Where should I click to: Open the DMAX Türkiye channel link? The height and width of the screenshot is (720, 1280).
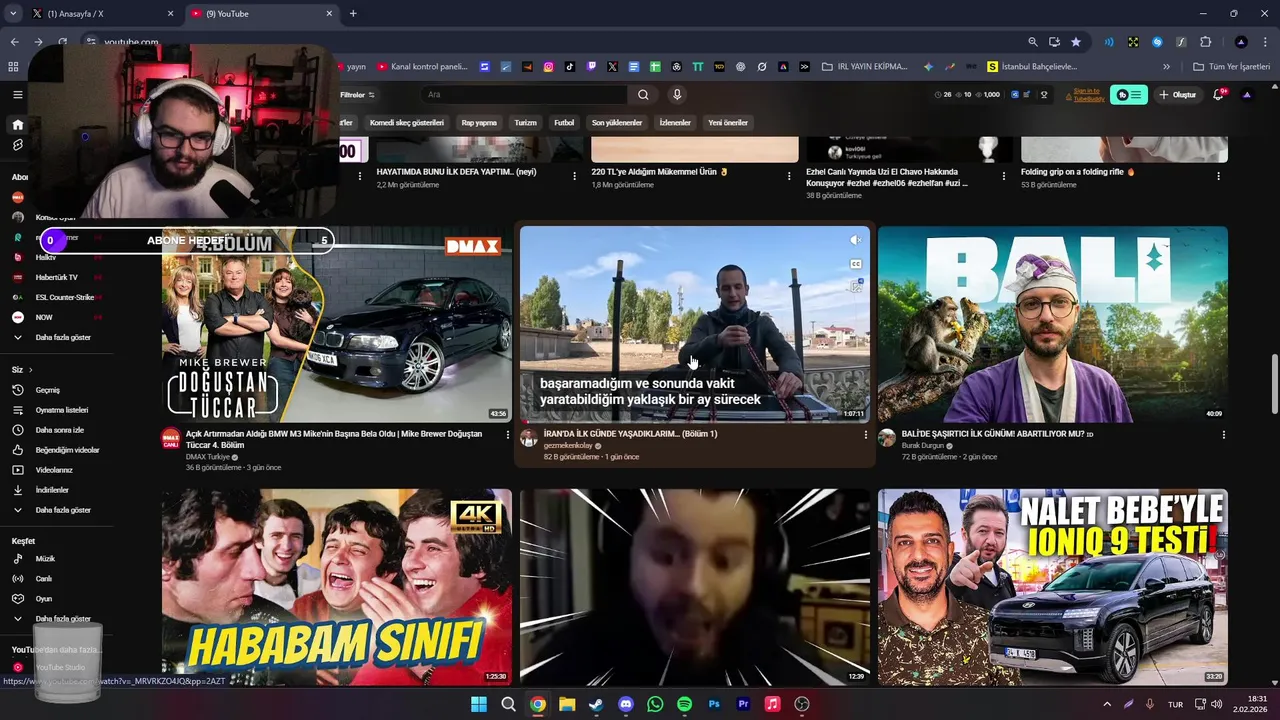coord(207,457)
